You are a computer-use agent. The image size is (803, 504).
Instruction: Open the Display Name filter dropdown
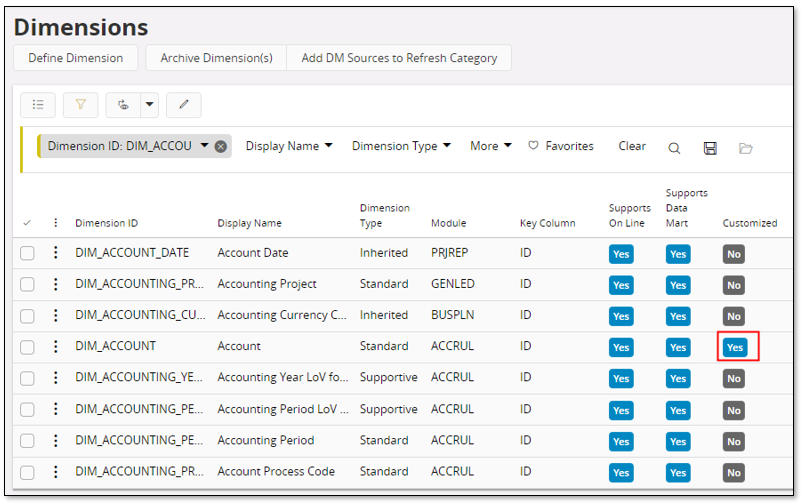coord(289,146)
